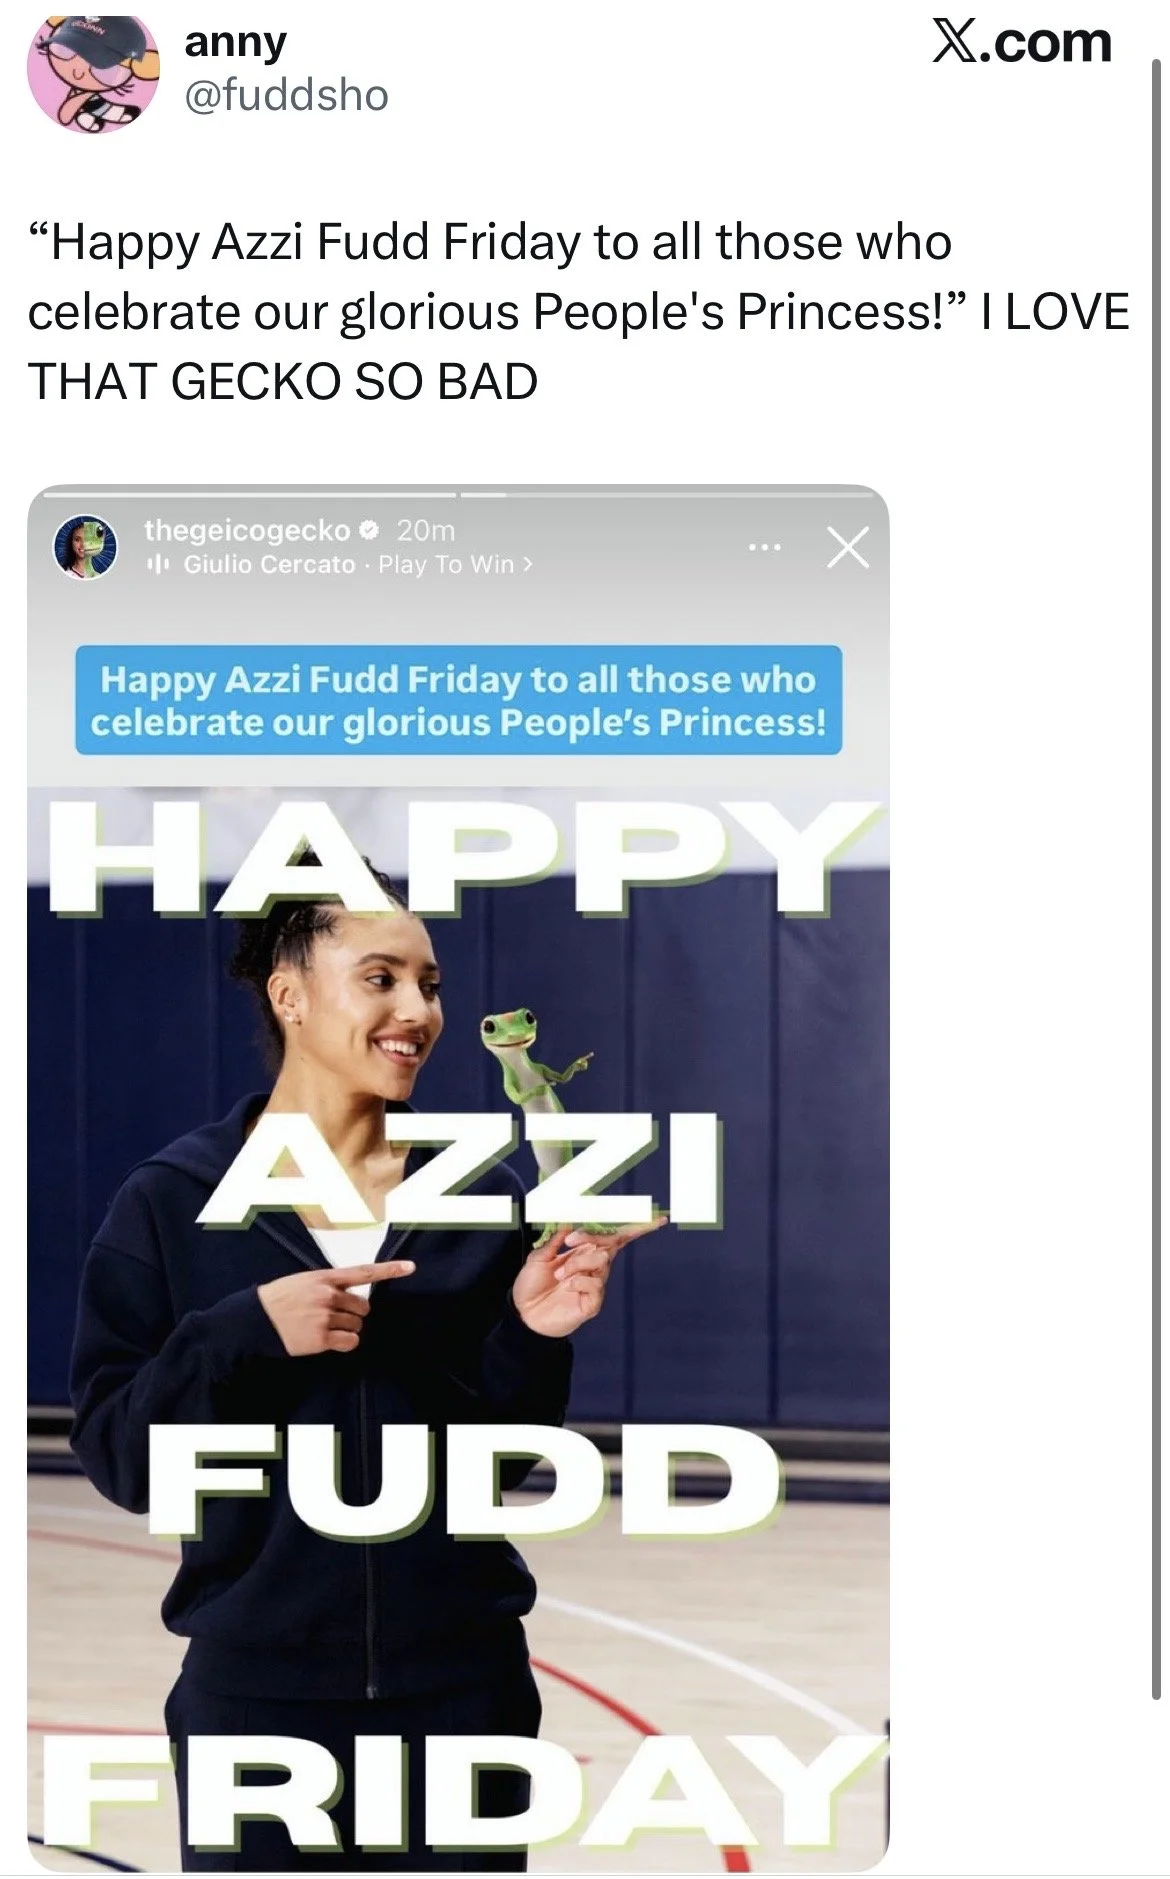The image size is (1170, 1879).
Task: Open anny's pink cartoon profile avatar
Action: 92,73
